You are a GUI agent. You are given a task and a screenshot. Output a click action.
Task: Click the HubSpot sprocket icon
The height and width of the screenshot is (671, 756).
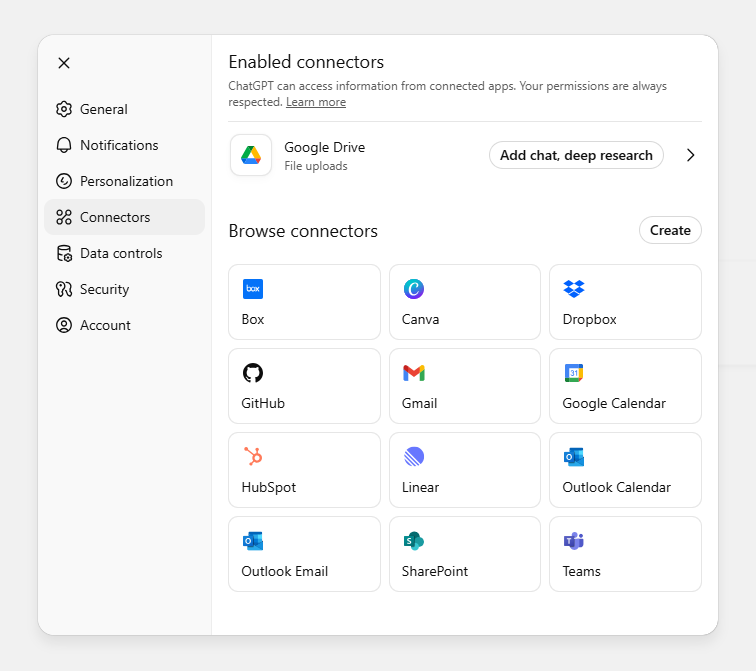pos(253,456)
